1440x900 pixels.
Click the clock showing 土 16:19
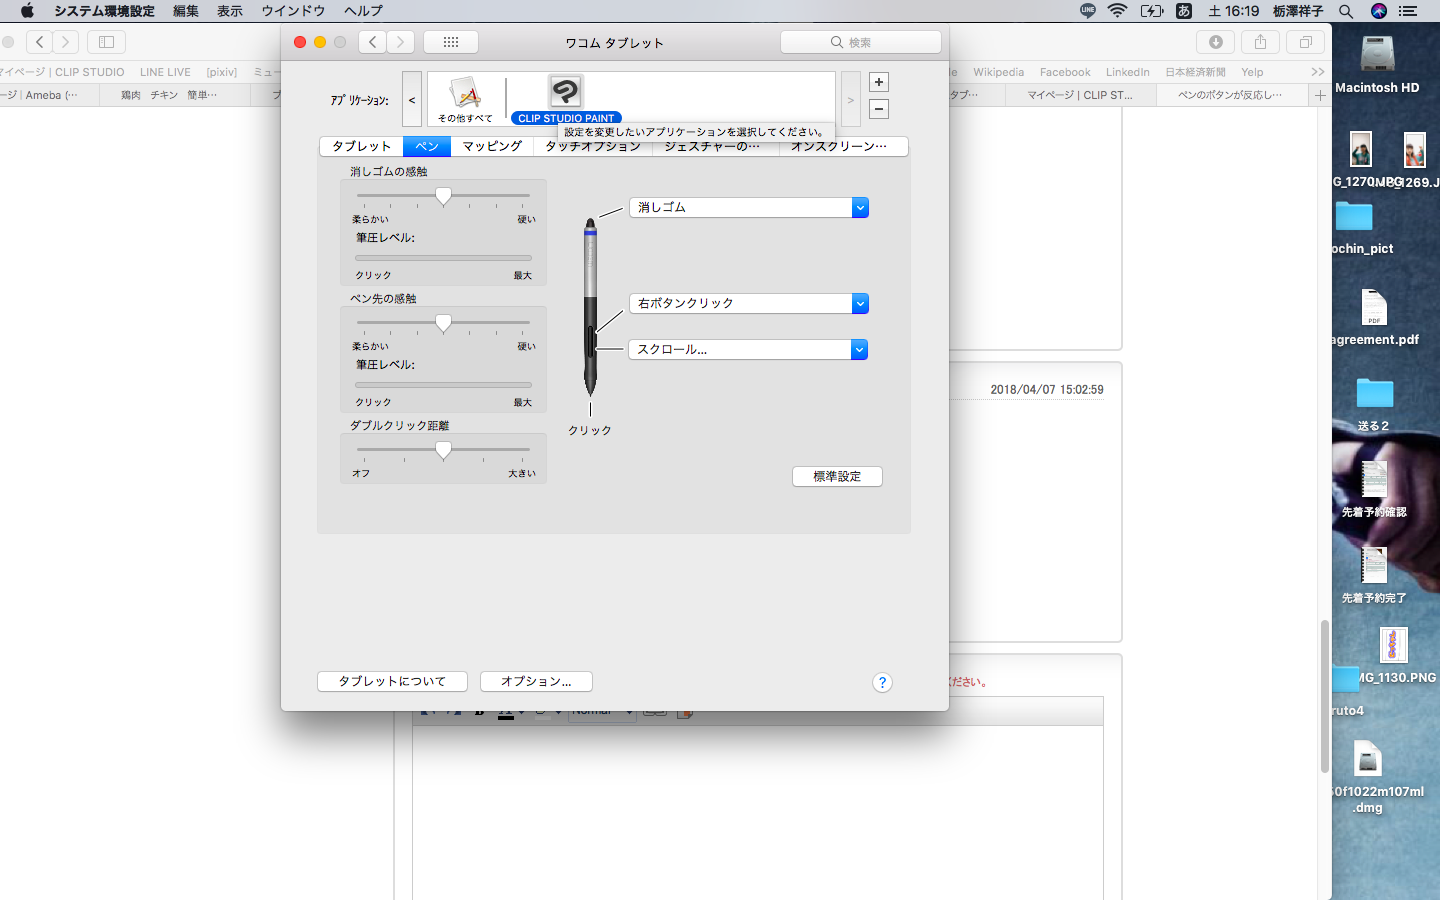[x=1233, y=11]
